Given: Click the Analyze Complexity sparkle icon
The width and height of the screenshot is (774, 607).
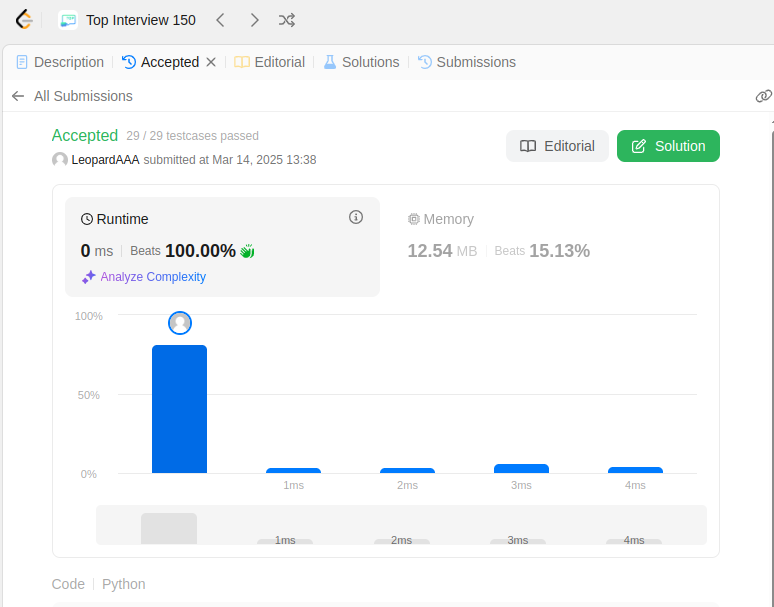Looking at the screenshot, I should tap(89, 277).
